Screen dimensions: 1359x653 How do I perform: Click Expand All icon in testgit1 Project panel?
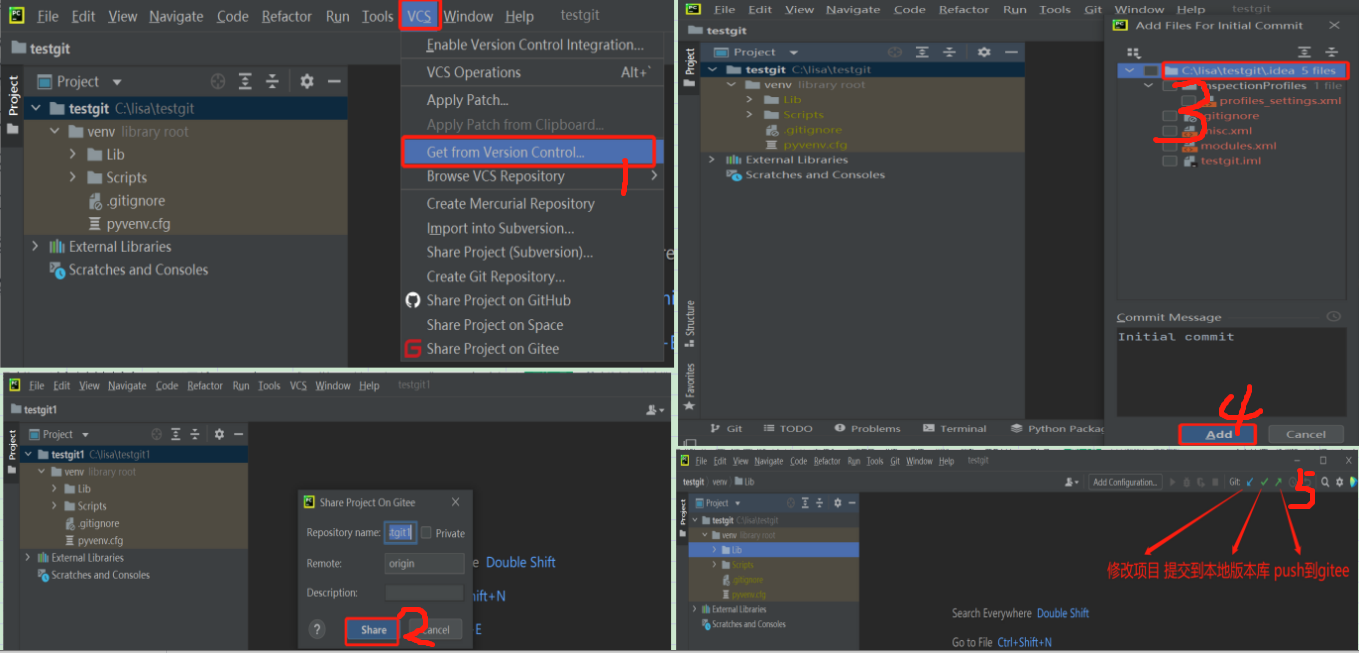pyautogui.click(x=176, y=434)
